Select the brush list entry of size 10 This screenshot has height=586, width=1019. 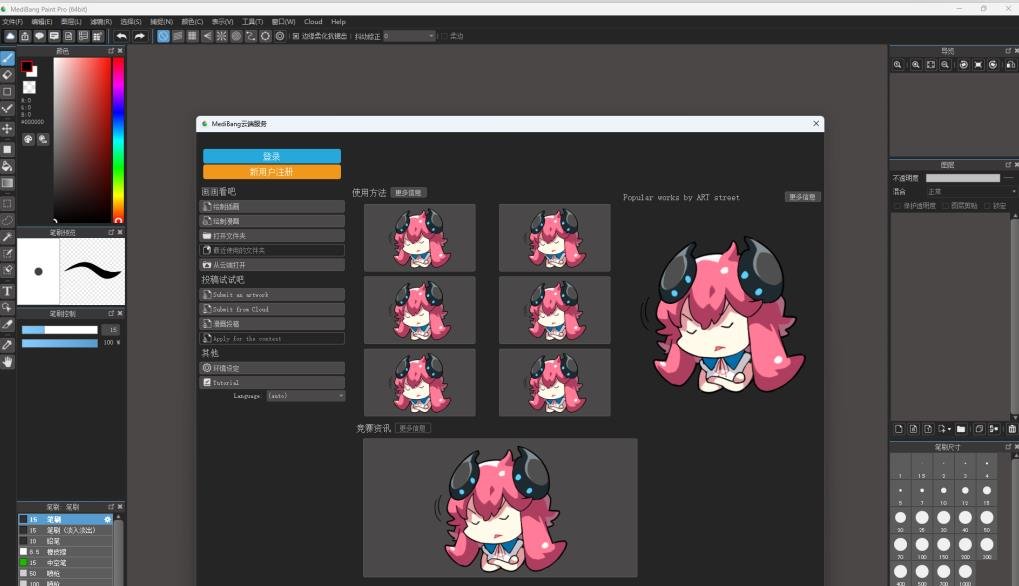[x=65, y=541]
